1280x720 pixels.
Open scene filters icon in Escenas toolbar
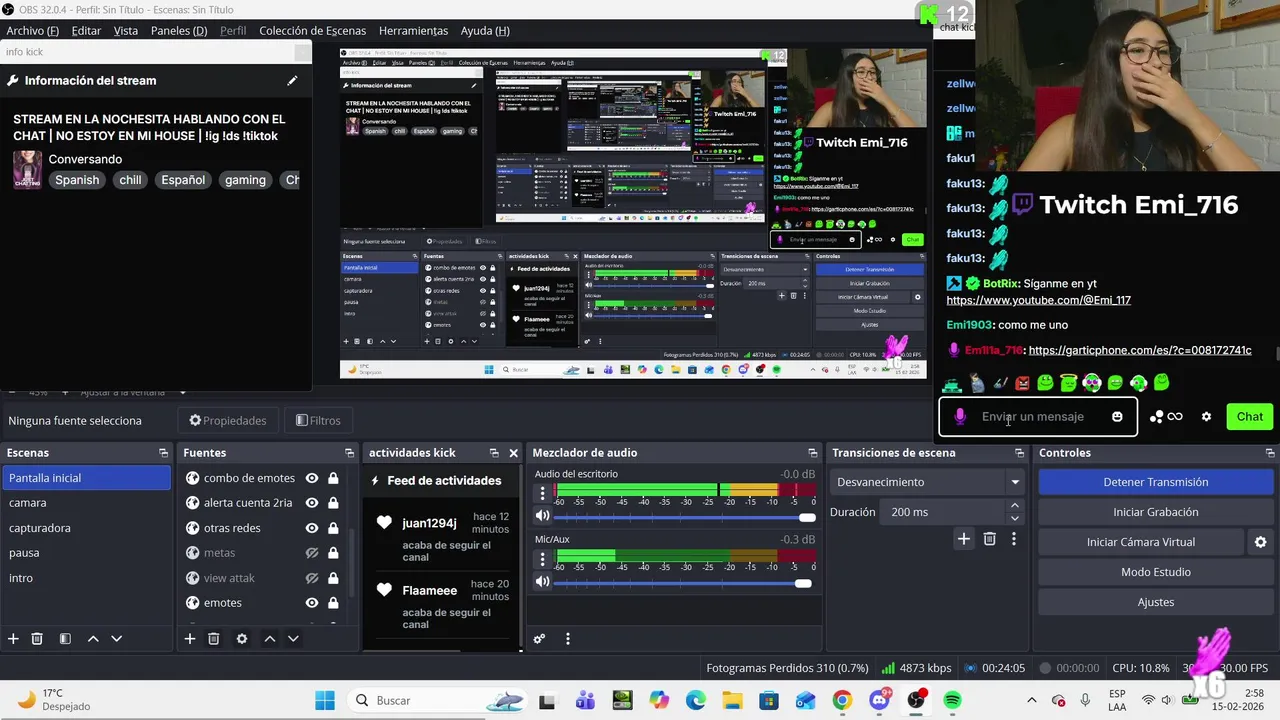point(65,638)
